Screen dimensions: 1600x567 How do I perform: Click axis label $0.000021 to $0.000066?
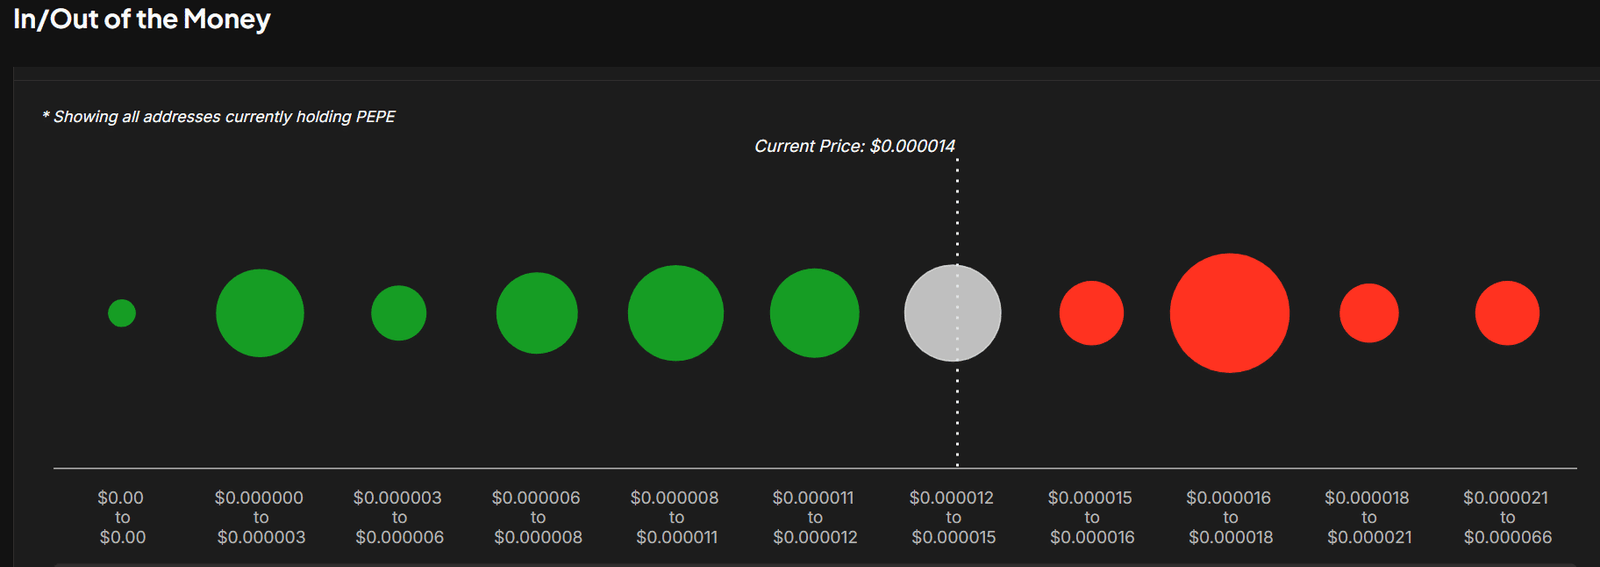click(x=1507, y=517)
